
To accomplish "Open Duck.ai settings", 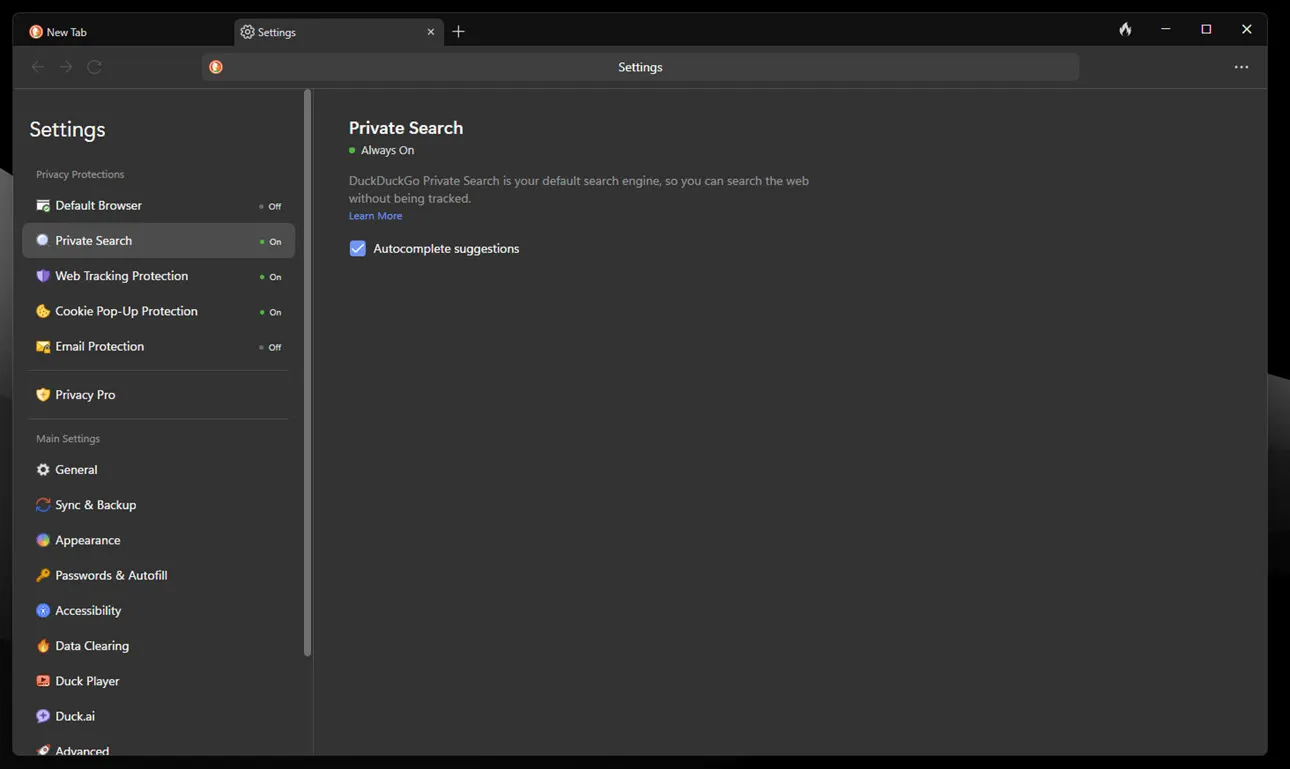I will tap(74, 716).
